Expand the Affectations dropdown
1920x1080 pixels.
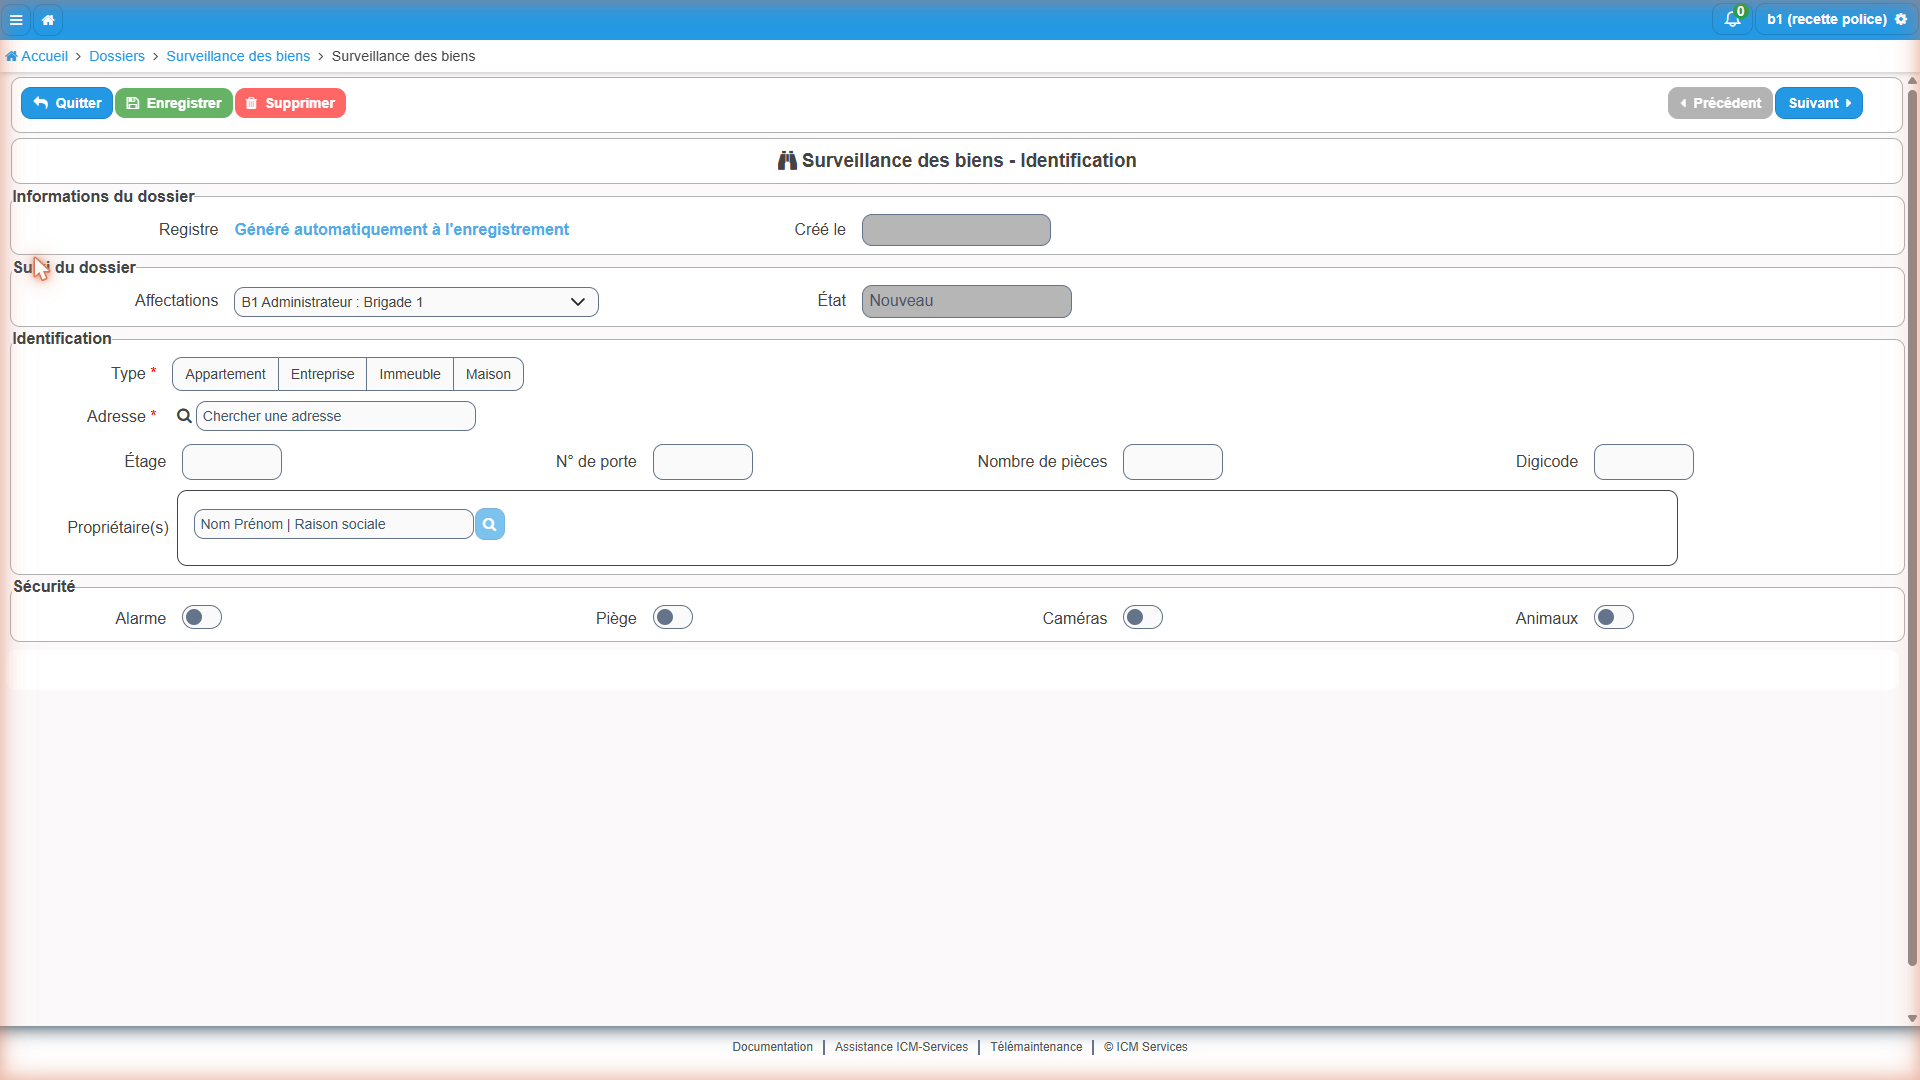(416, 302)
